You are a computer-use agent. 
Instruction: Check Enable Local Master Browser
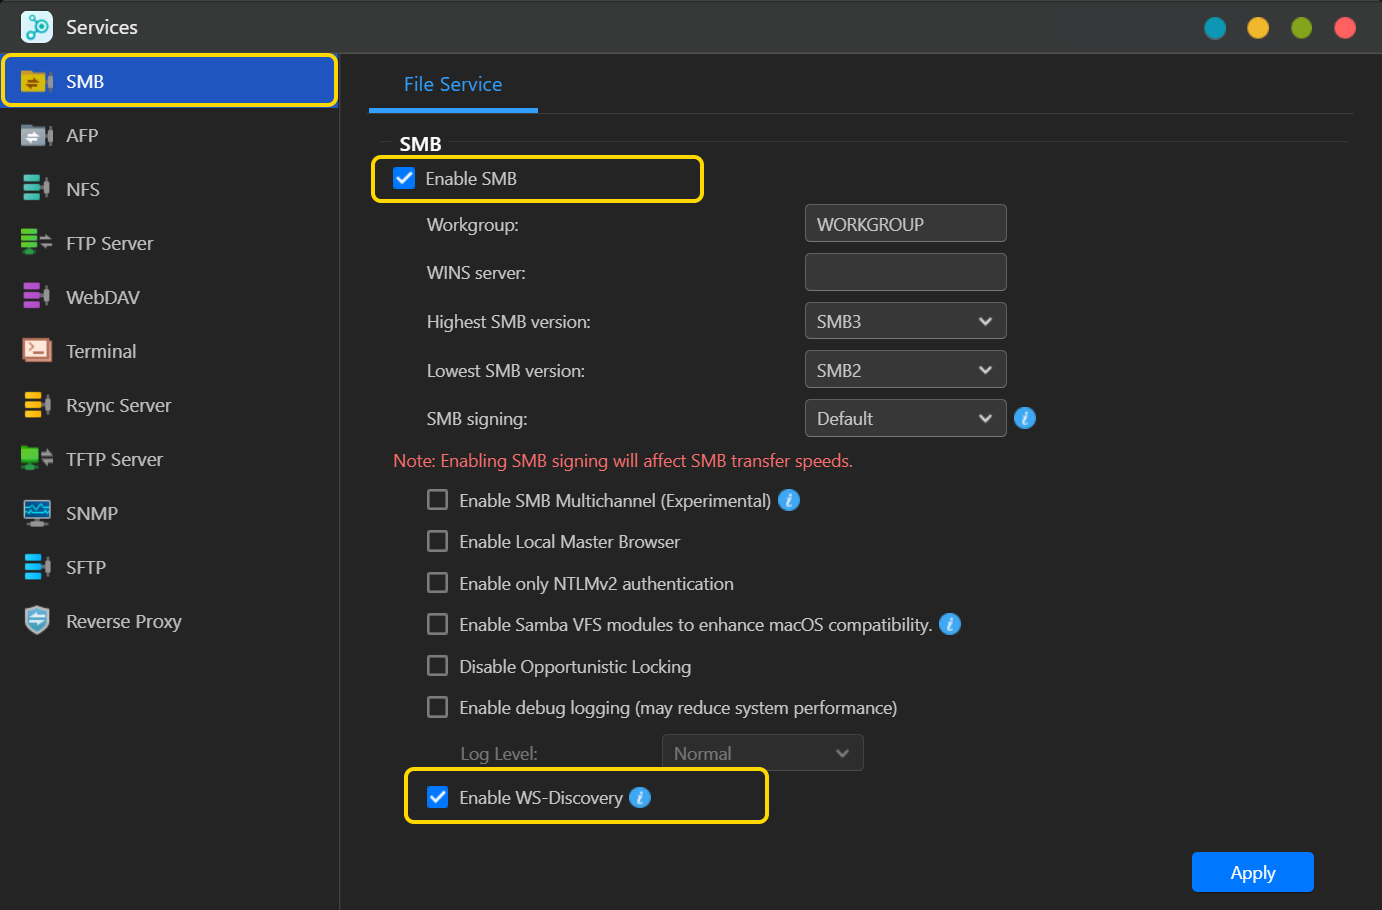437,541
